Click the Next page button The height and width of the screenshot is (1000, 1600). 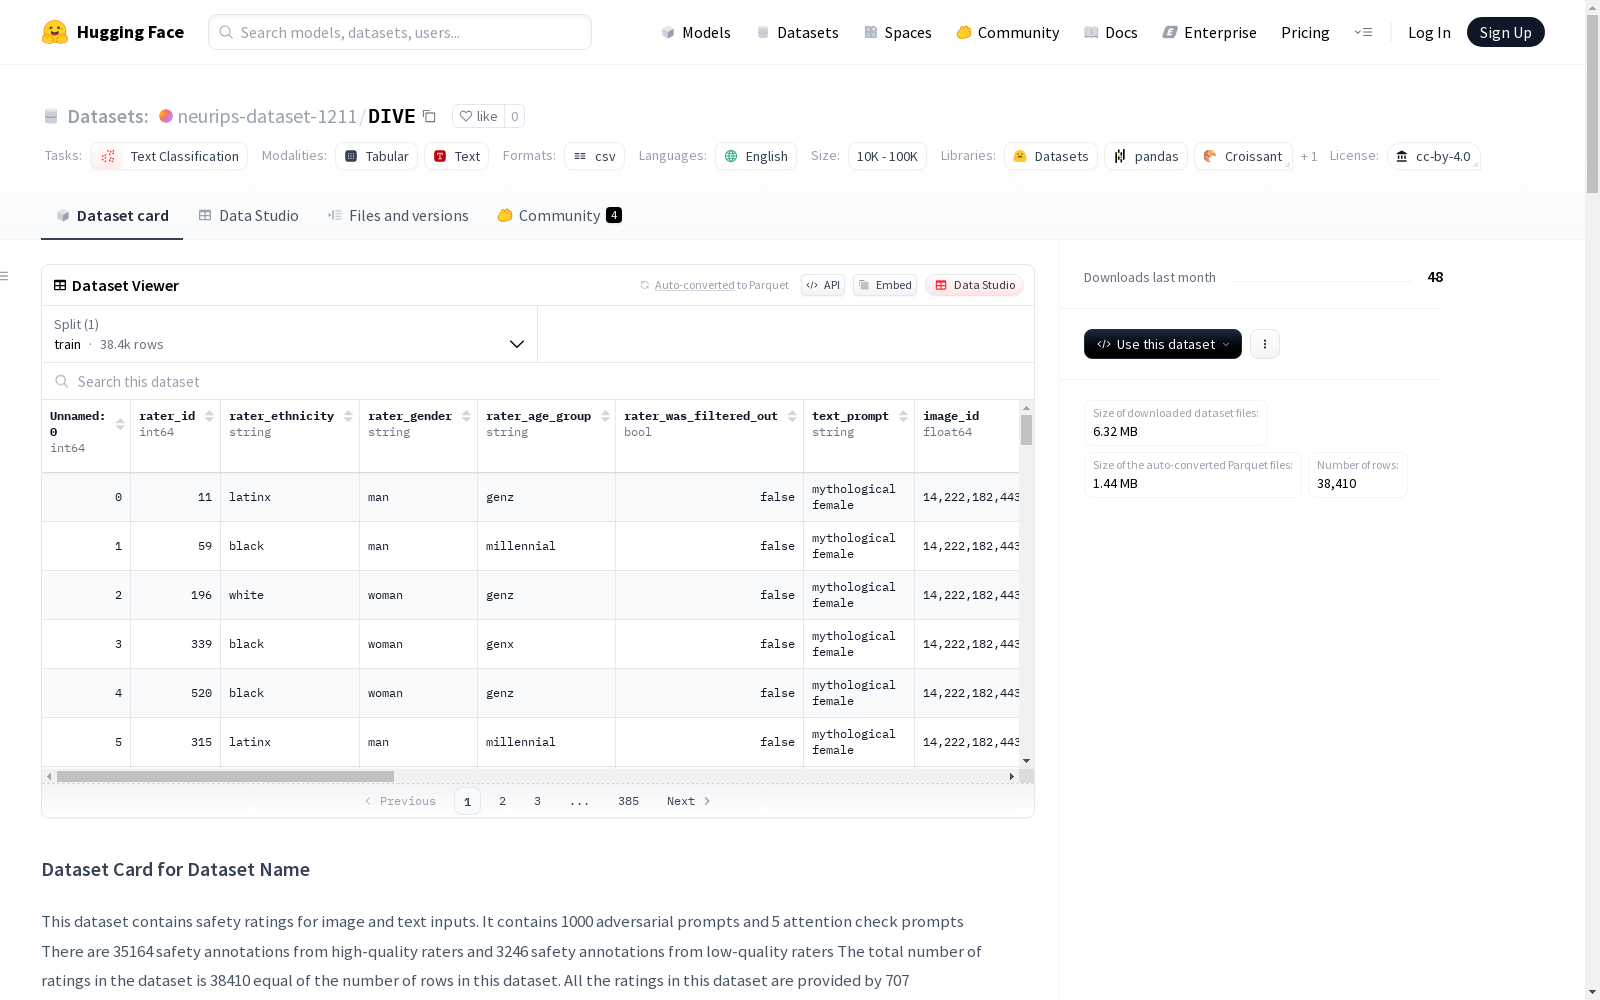click(x=688, y=801)
